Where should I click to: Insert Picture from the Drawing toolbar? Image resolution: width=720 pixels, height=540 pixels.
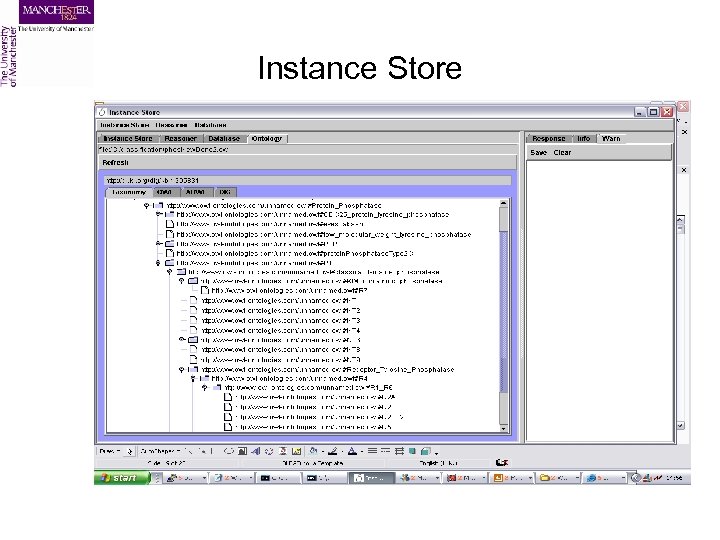click(296, 451)
